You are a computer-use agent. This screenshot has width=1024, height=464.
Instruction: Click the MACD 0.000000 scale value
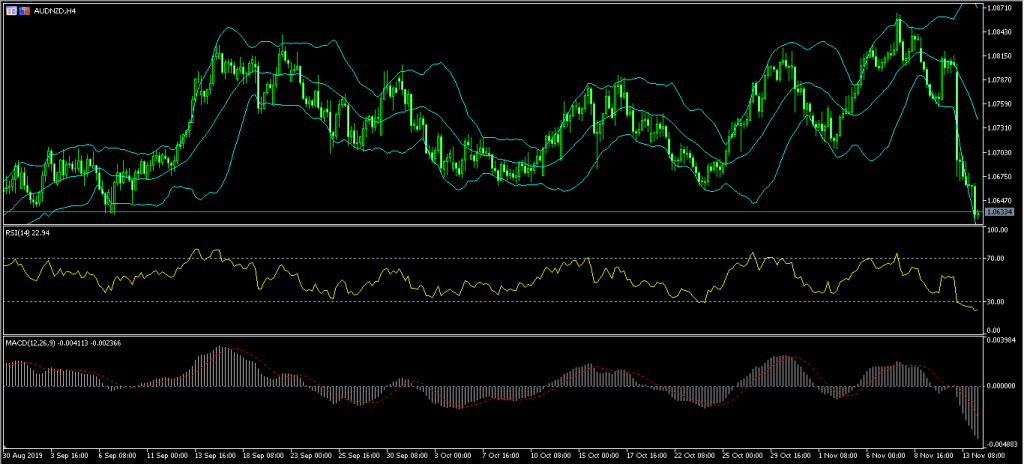click(1000, 386)
